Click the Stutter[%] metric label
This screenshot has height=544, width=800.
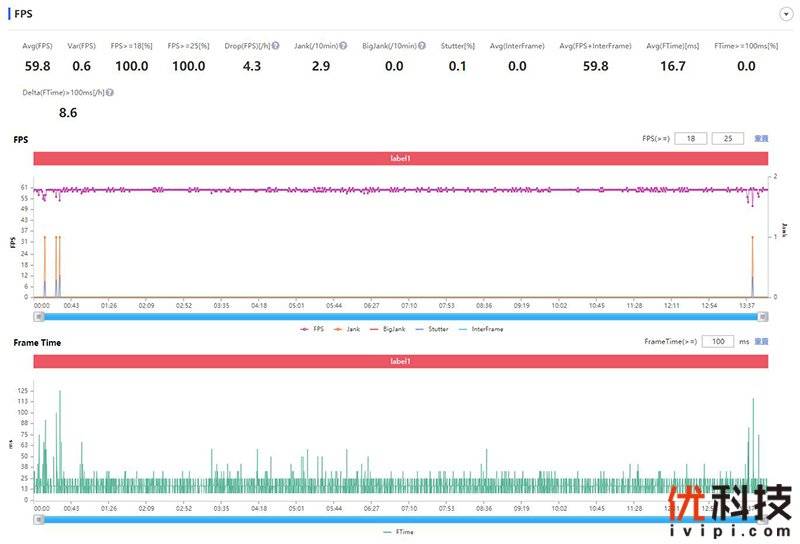pos(458,46)
